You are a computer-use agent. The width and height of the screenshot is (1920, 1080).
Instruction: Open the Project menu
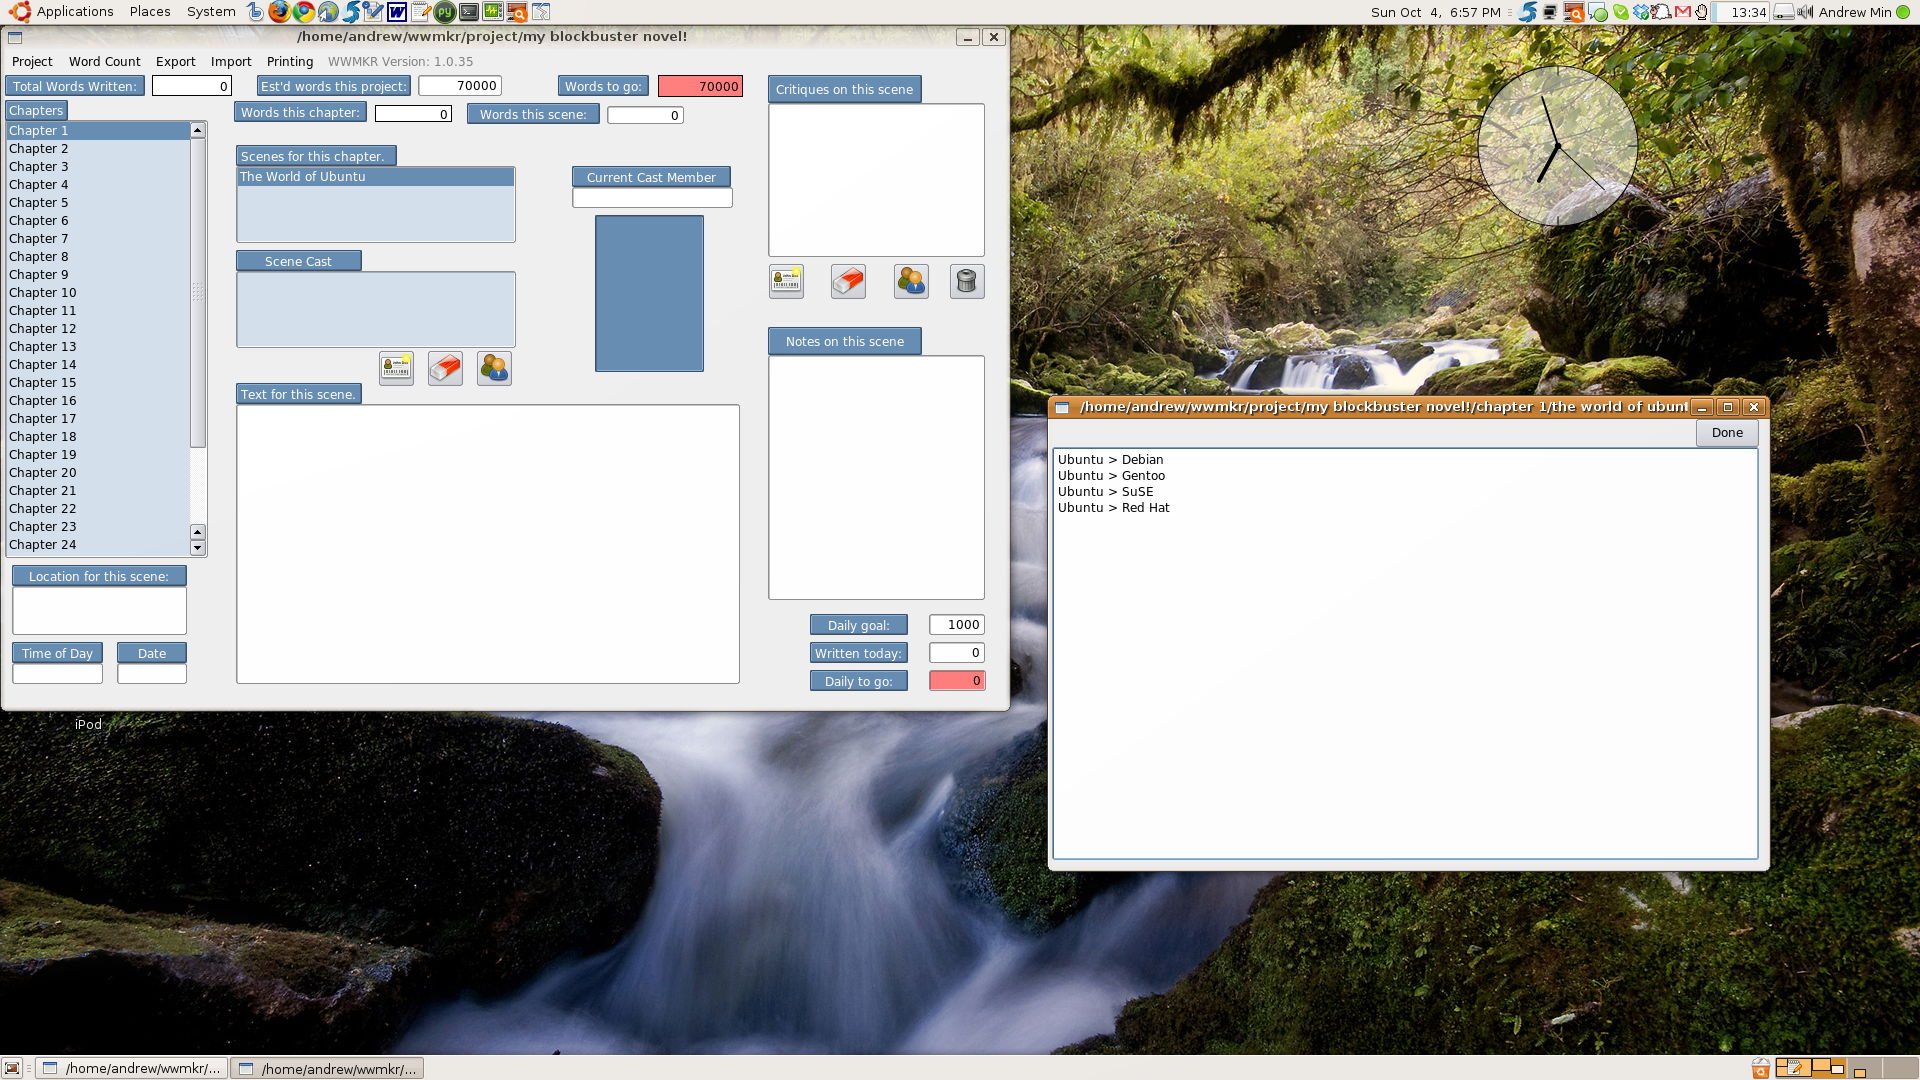[x=32, y=61]
